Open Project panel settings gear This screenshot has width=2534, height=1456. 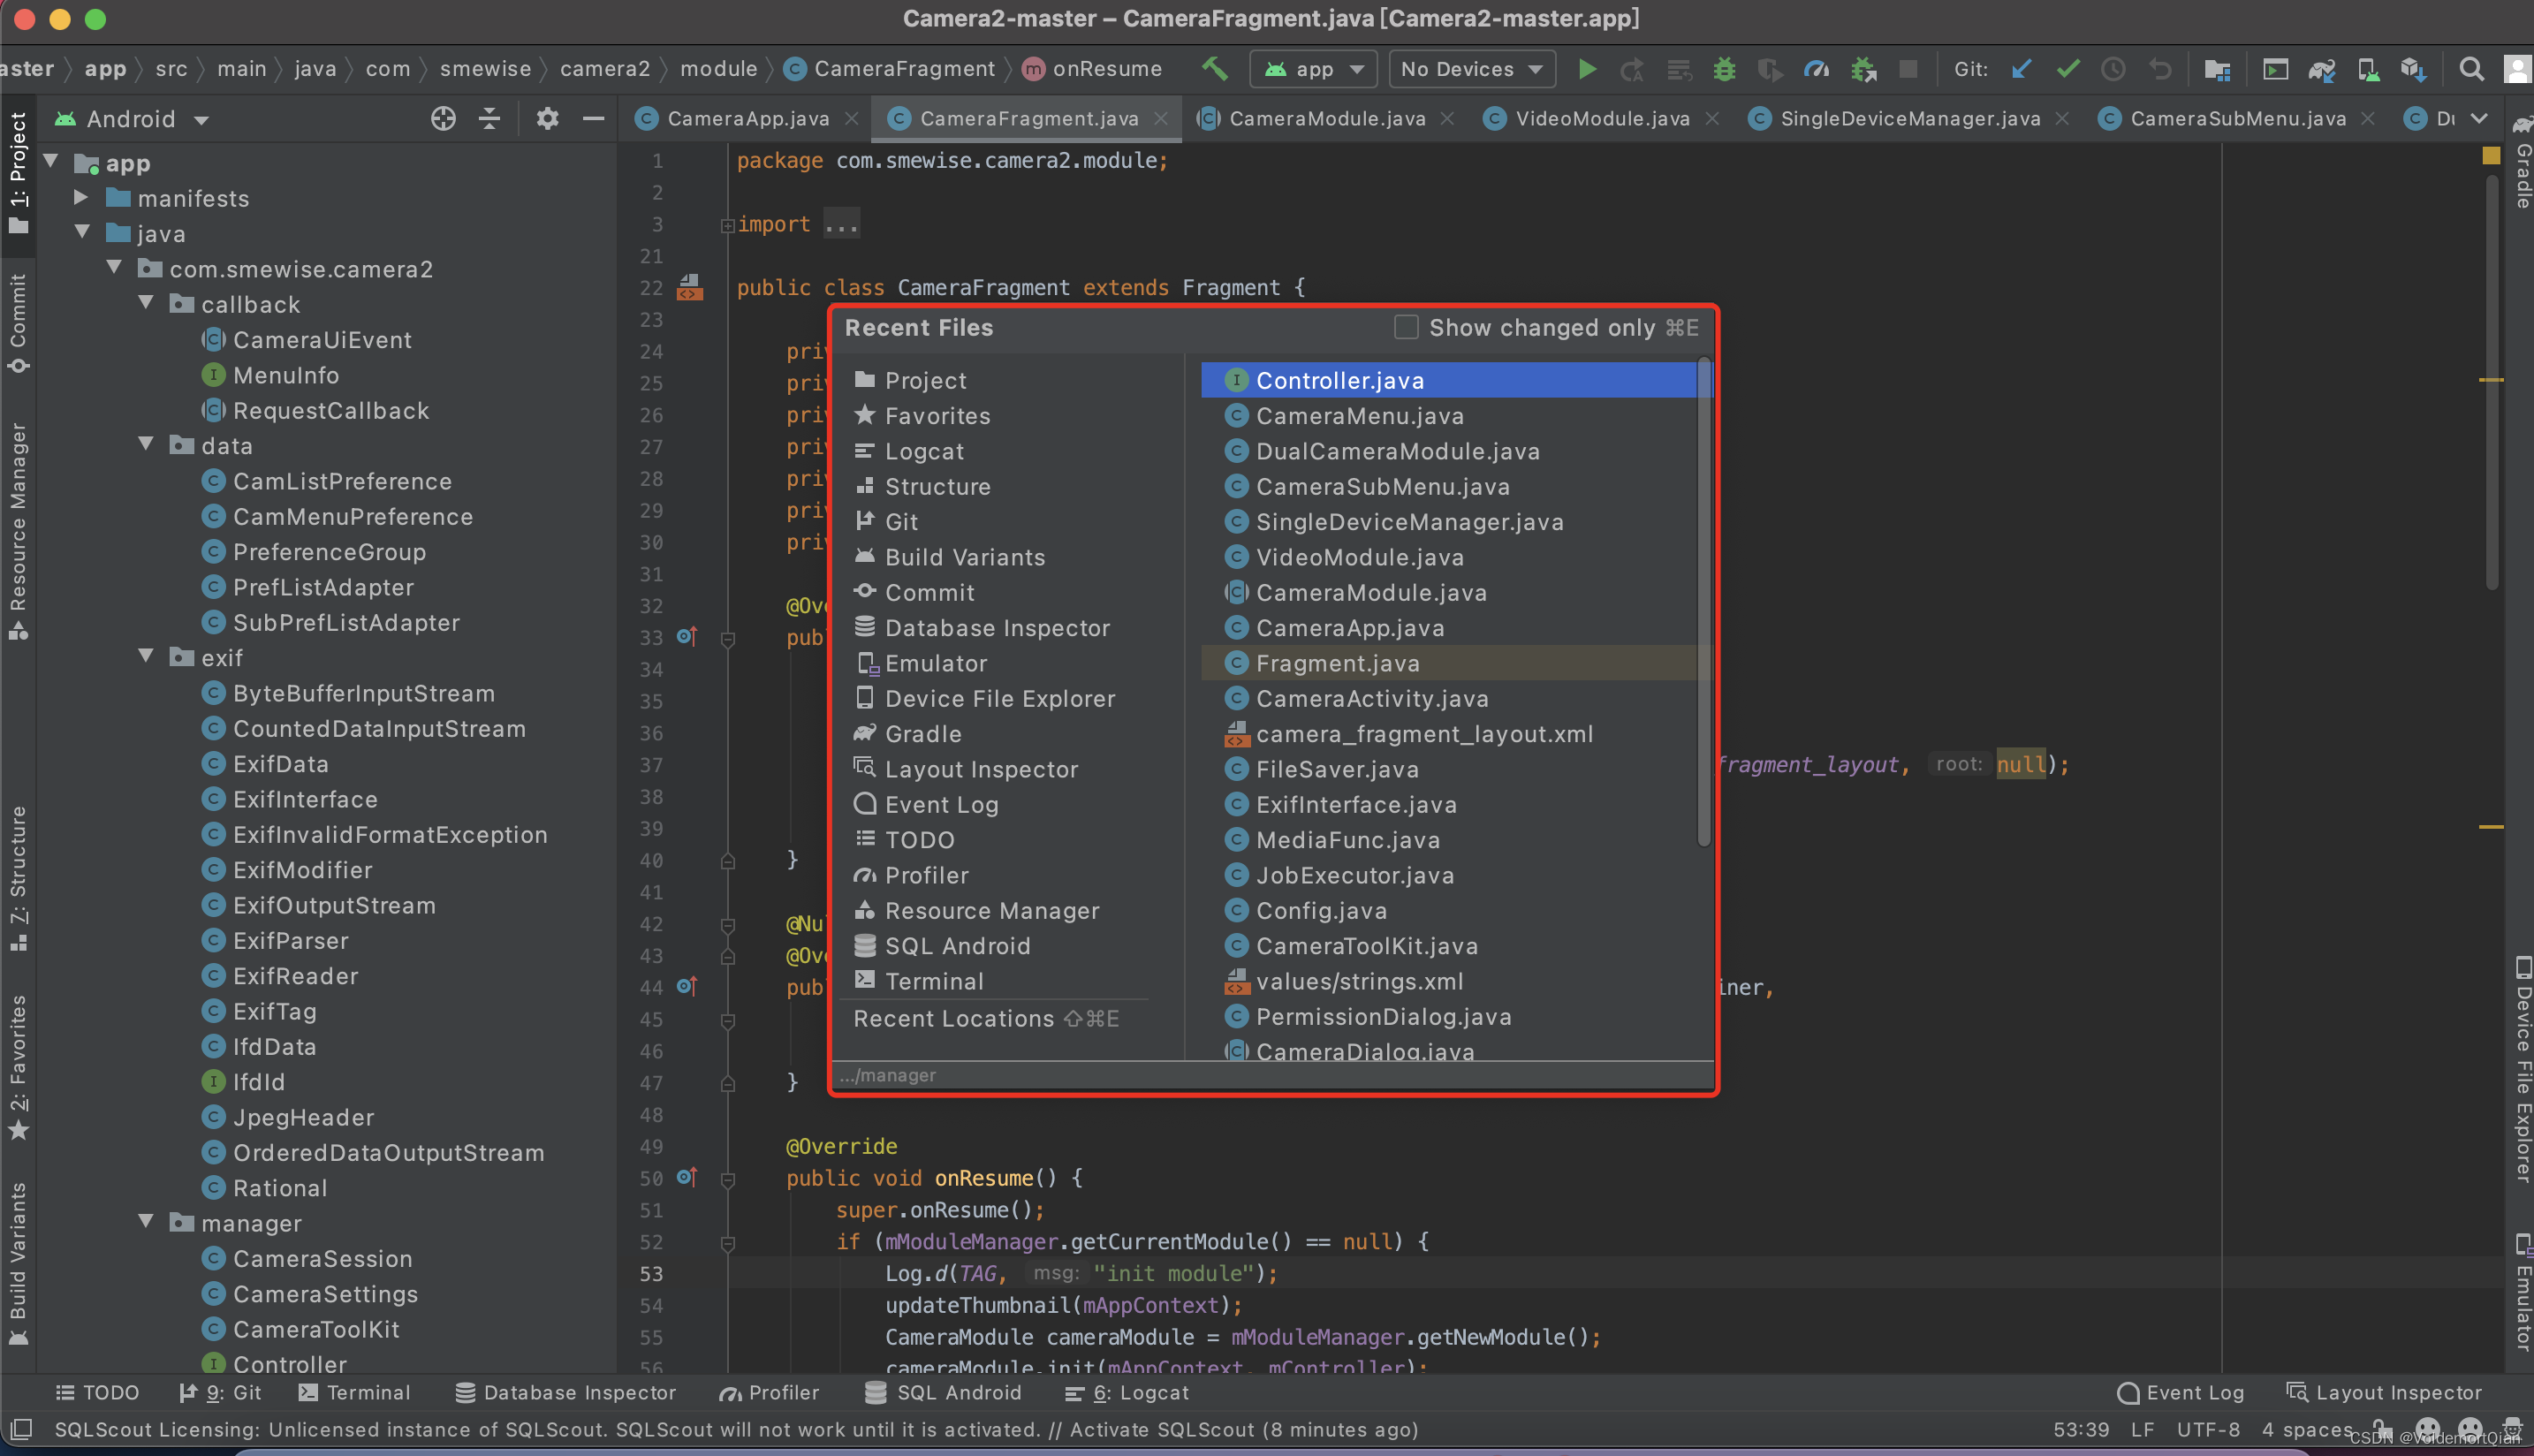(547, 119)
